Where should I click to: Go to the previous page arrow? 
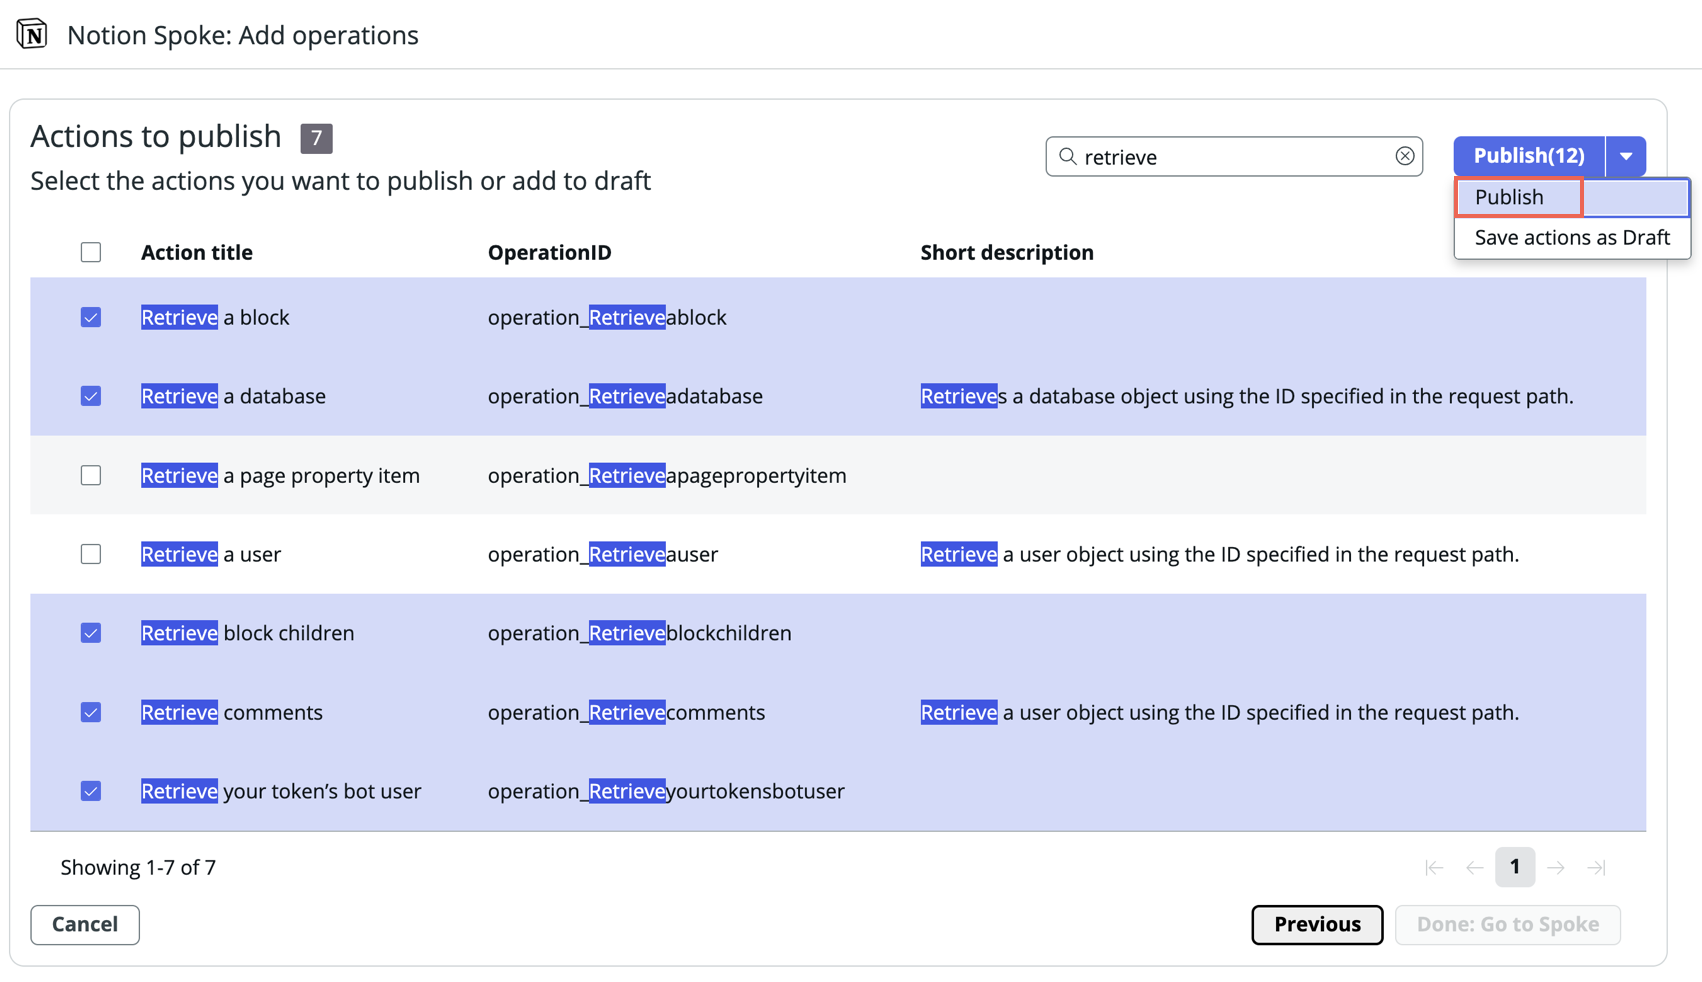(1474, 868)
